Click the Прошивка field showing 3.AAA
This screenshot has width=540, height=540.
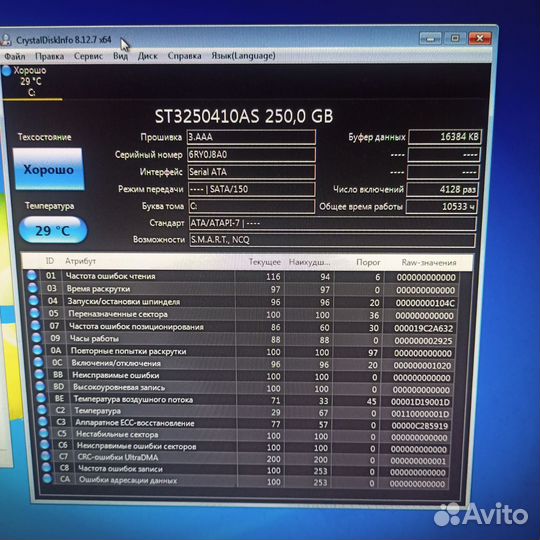251,137
